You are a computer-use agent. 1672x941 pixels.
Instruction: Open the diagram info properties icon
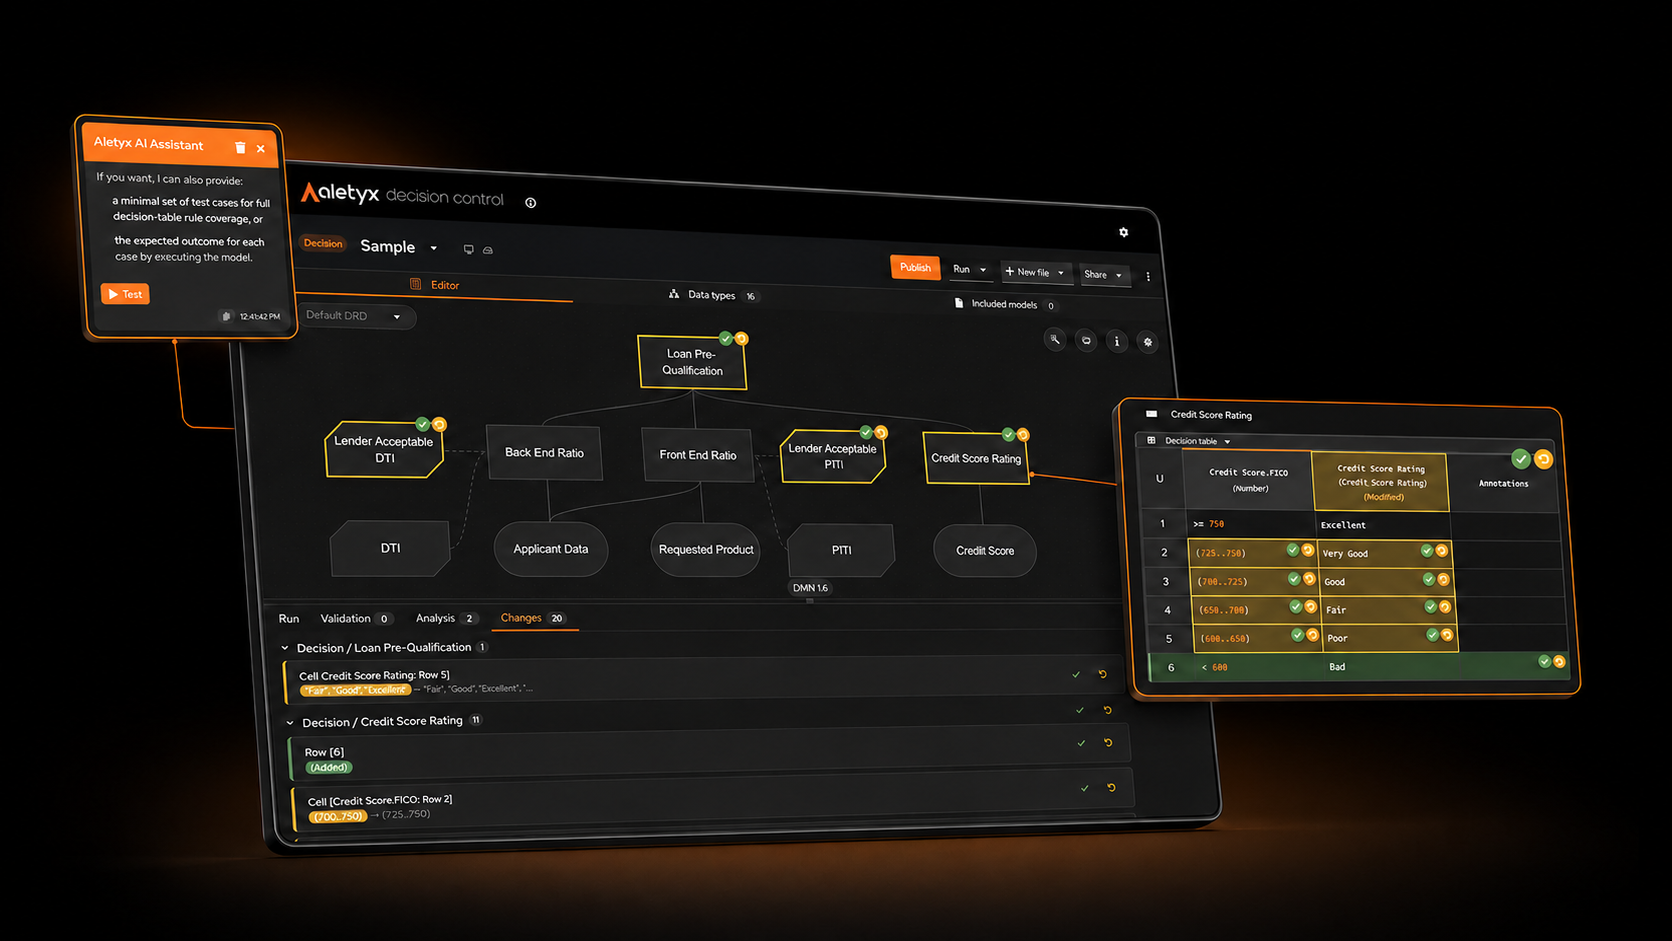point(1117,341)
